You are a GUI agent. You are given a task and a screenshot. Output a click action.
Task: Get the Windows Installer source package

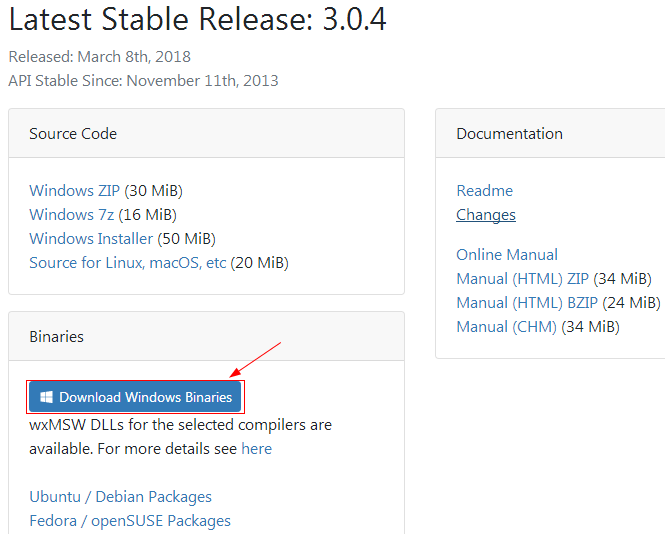pyautogui.click(x=91, y=239)
